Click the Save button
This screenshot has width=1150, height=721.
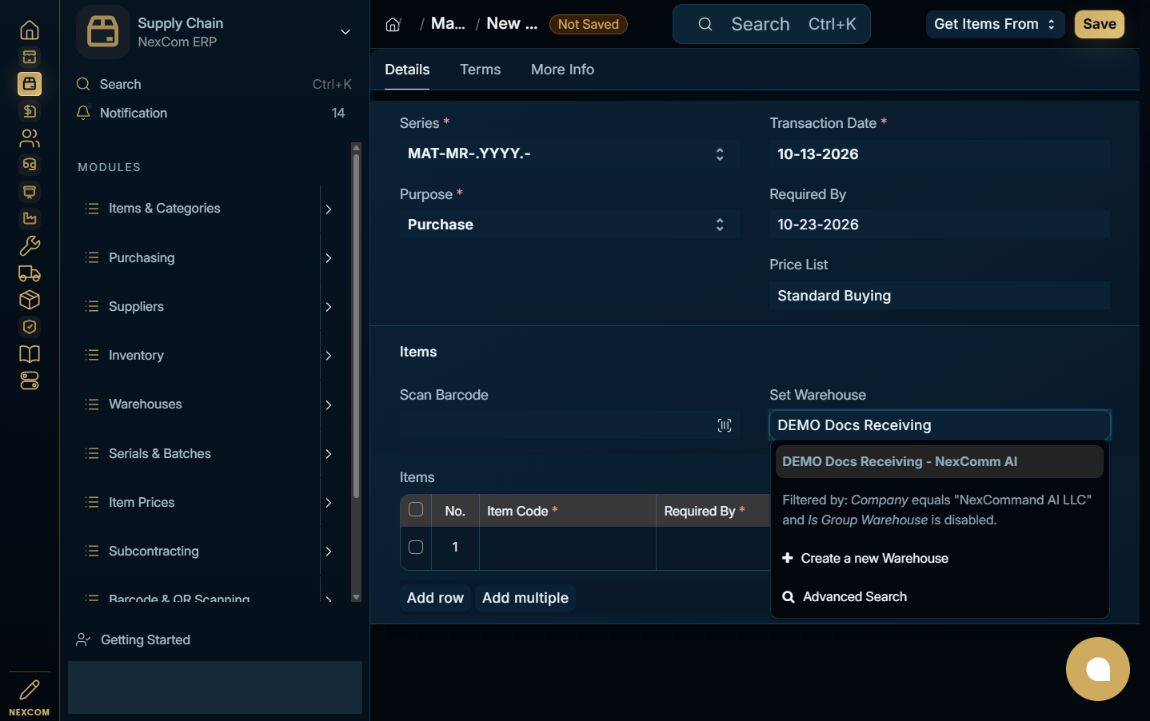[1099, 24]
